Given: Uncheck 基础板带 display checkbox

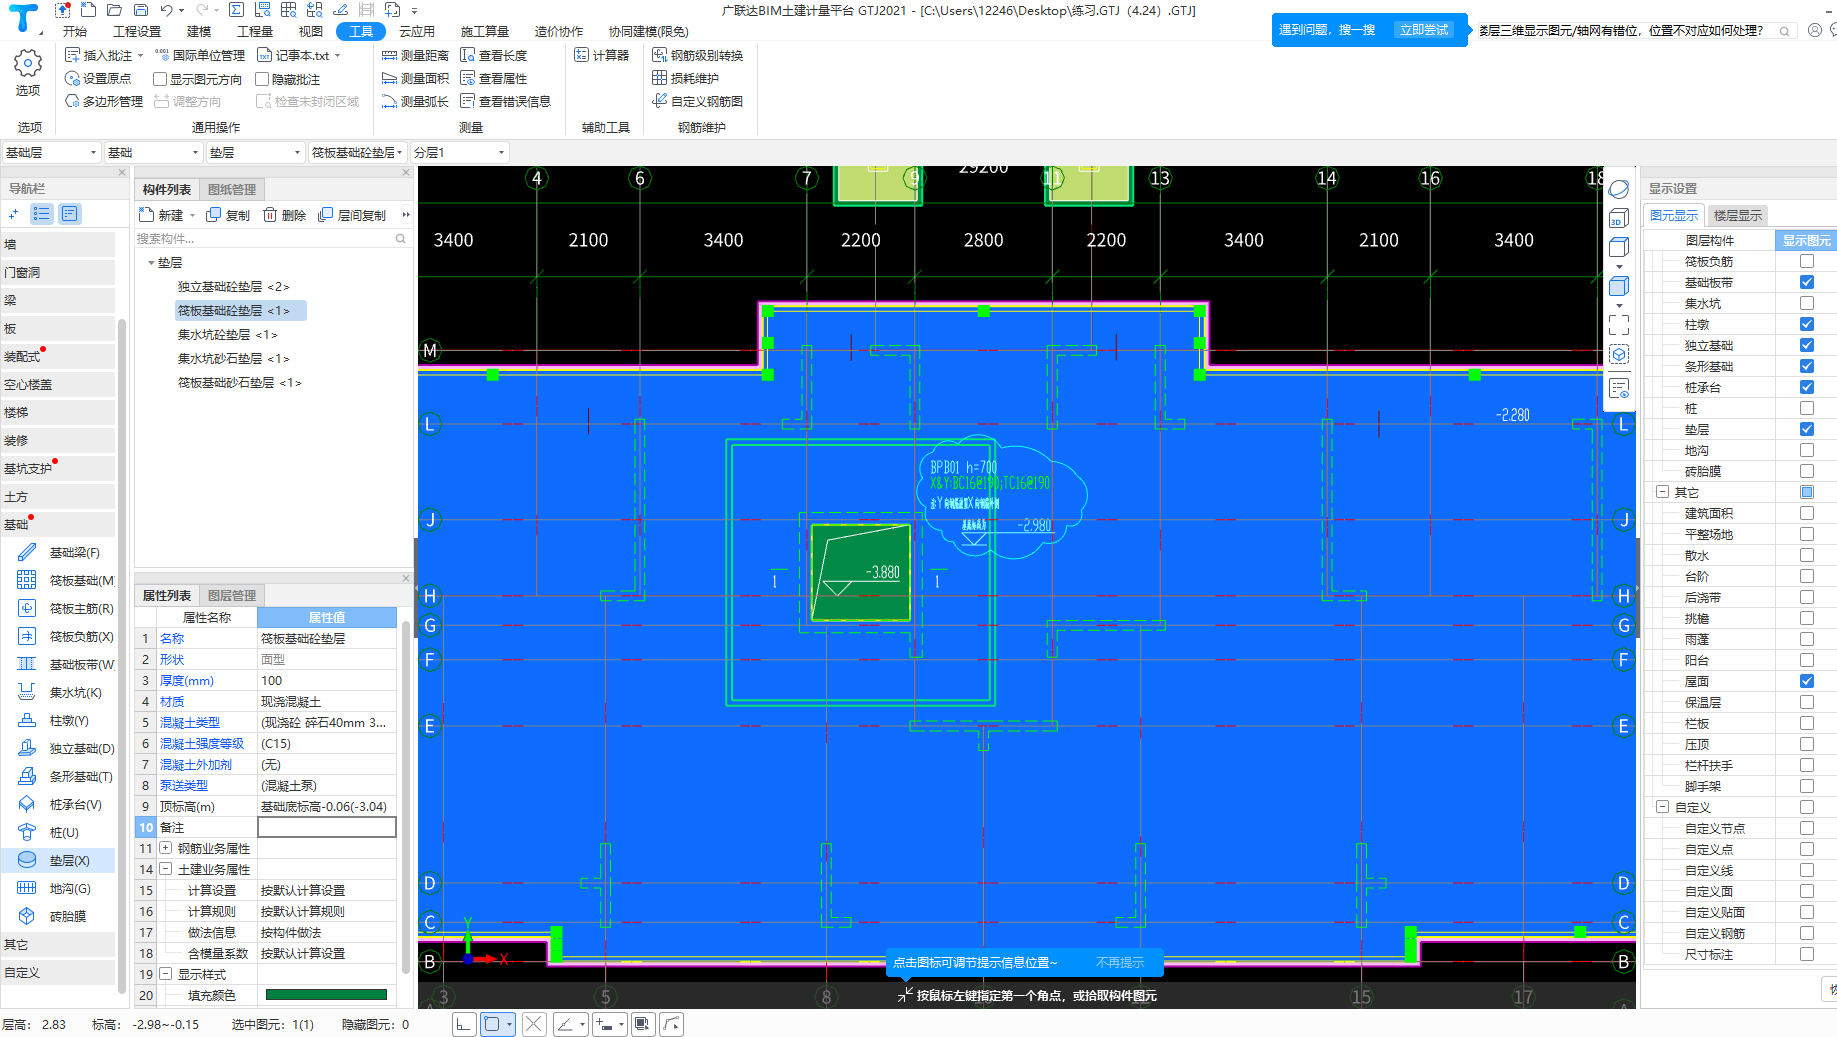Looking at the screenshot, I should 1807,282.
